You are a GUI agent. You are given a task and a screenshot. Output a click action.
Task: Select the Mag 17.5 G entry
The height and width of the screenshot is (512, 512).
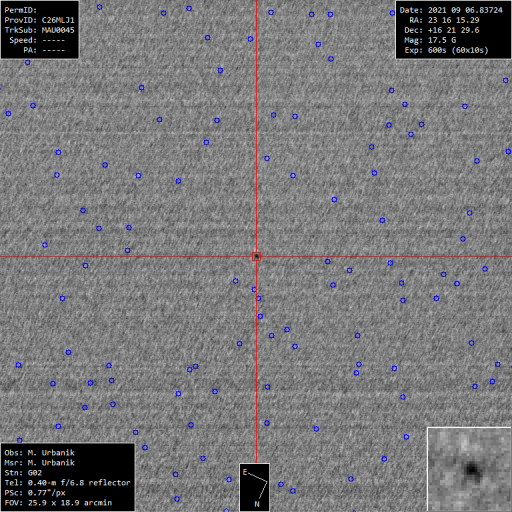tap(430, 40)
